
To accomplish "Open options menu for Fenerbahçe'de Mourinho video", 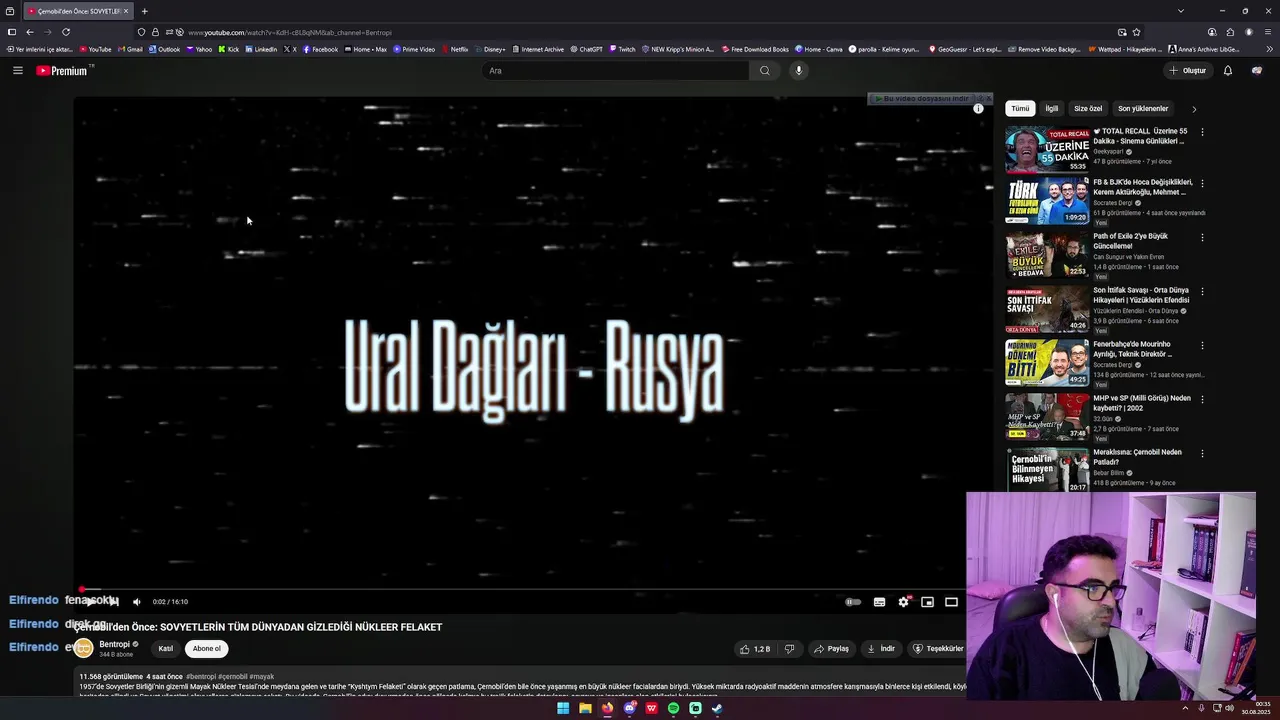I will [x=1202, y=346].
